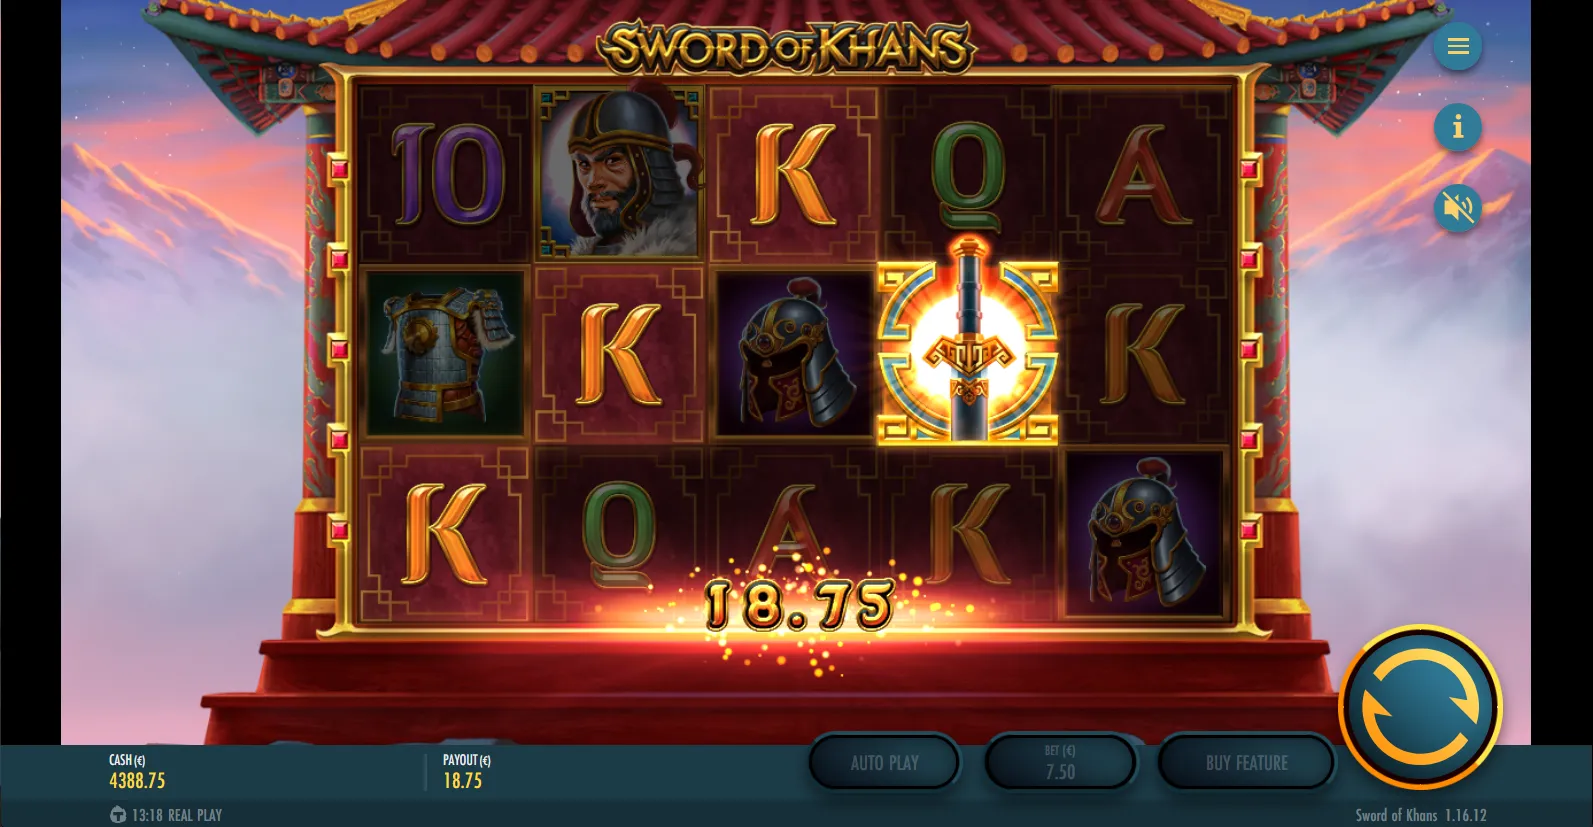Open the Auto Play options

[884, 763]
